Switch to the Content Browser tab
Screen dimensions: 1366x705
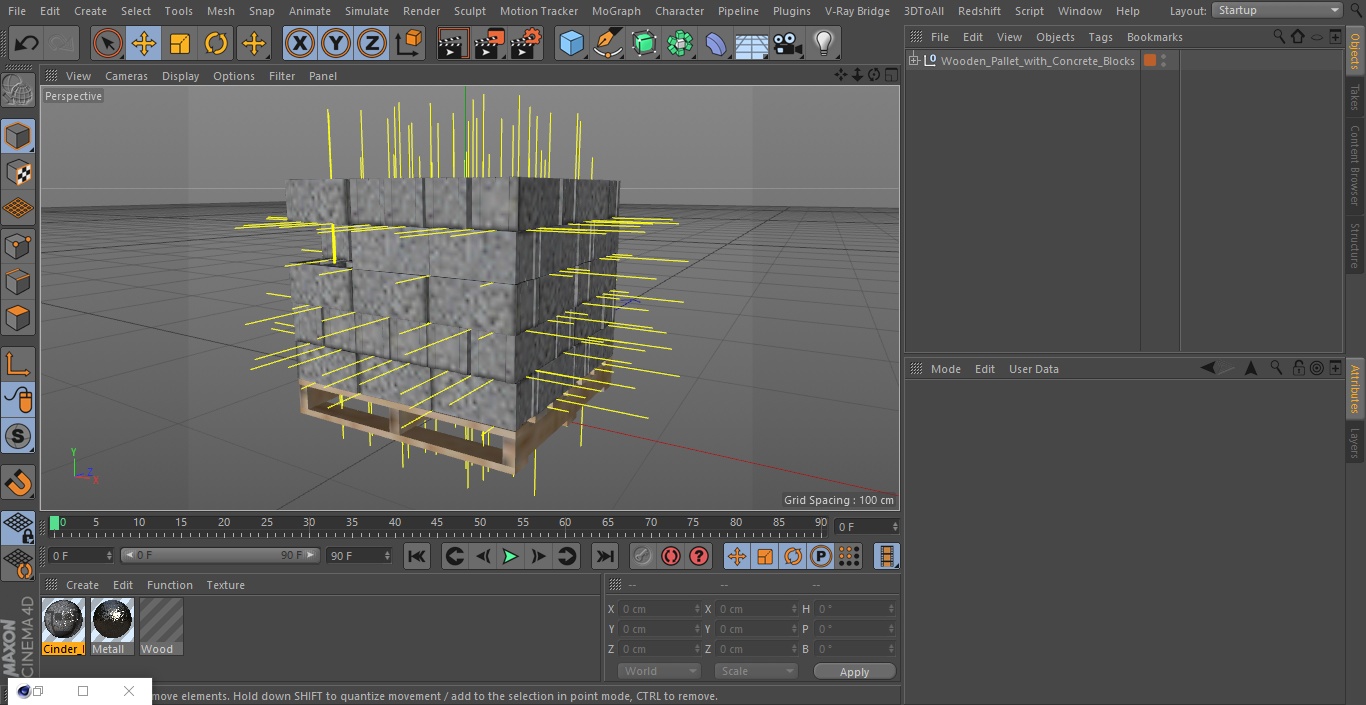1355,165
